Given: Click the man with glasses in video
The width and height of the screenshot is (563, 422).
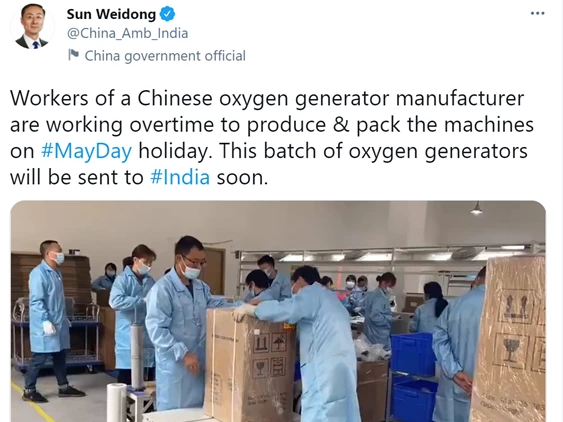Looking at the screenshot, I should (180, 323).
